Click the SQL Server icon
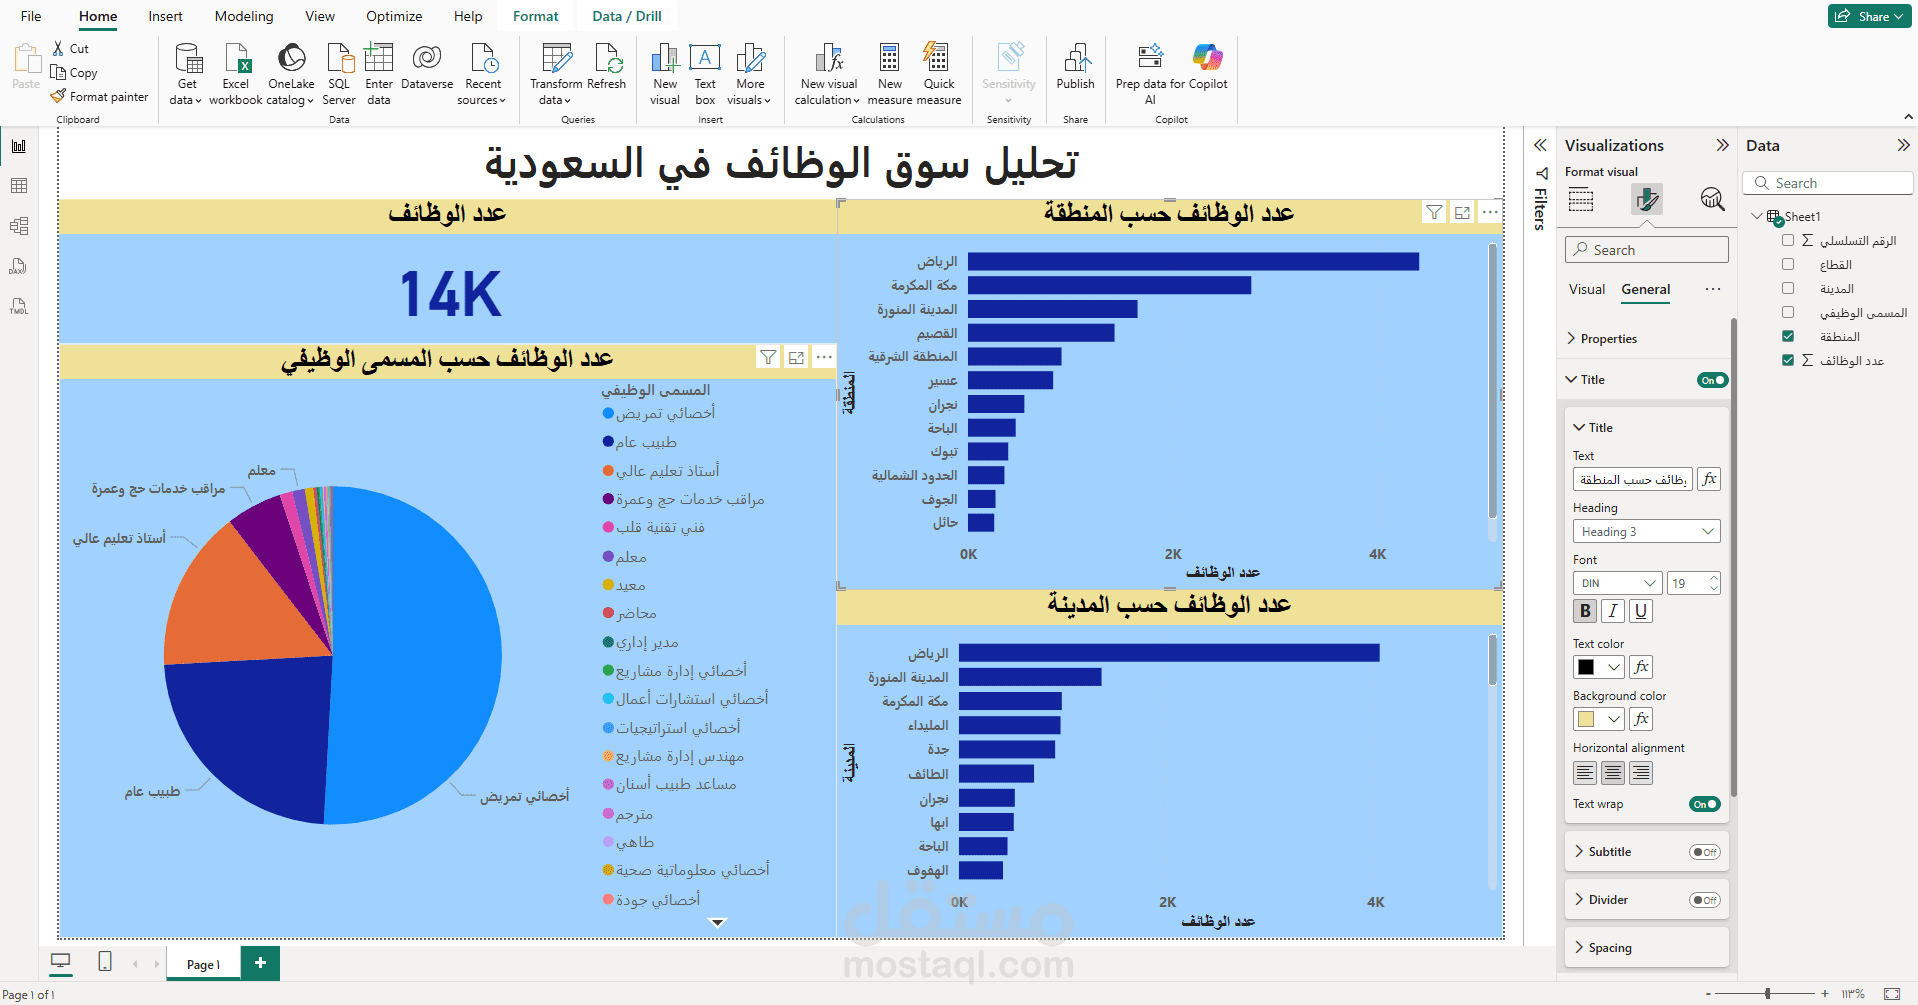 [339, 58]
